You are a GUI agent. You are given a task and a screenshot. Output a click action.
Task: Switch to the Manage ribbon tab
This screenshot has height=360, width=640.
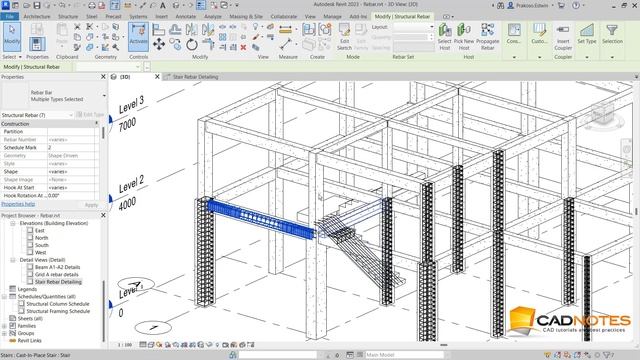[332, 16]
